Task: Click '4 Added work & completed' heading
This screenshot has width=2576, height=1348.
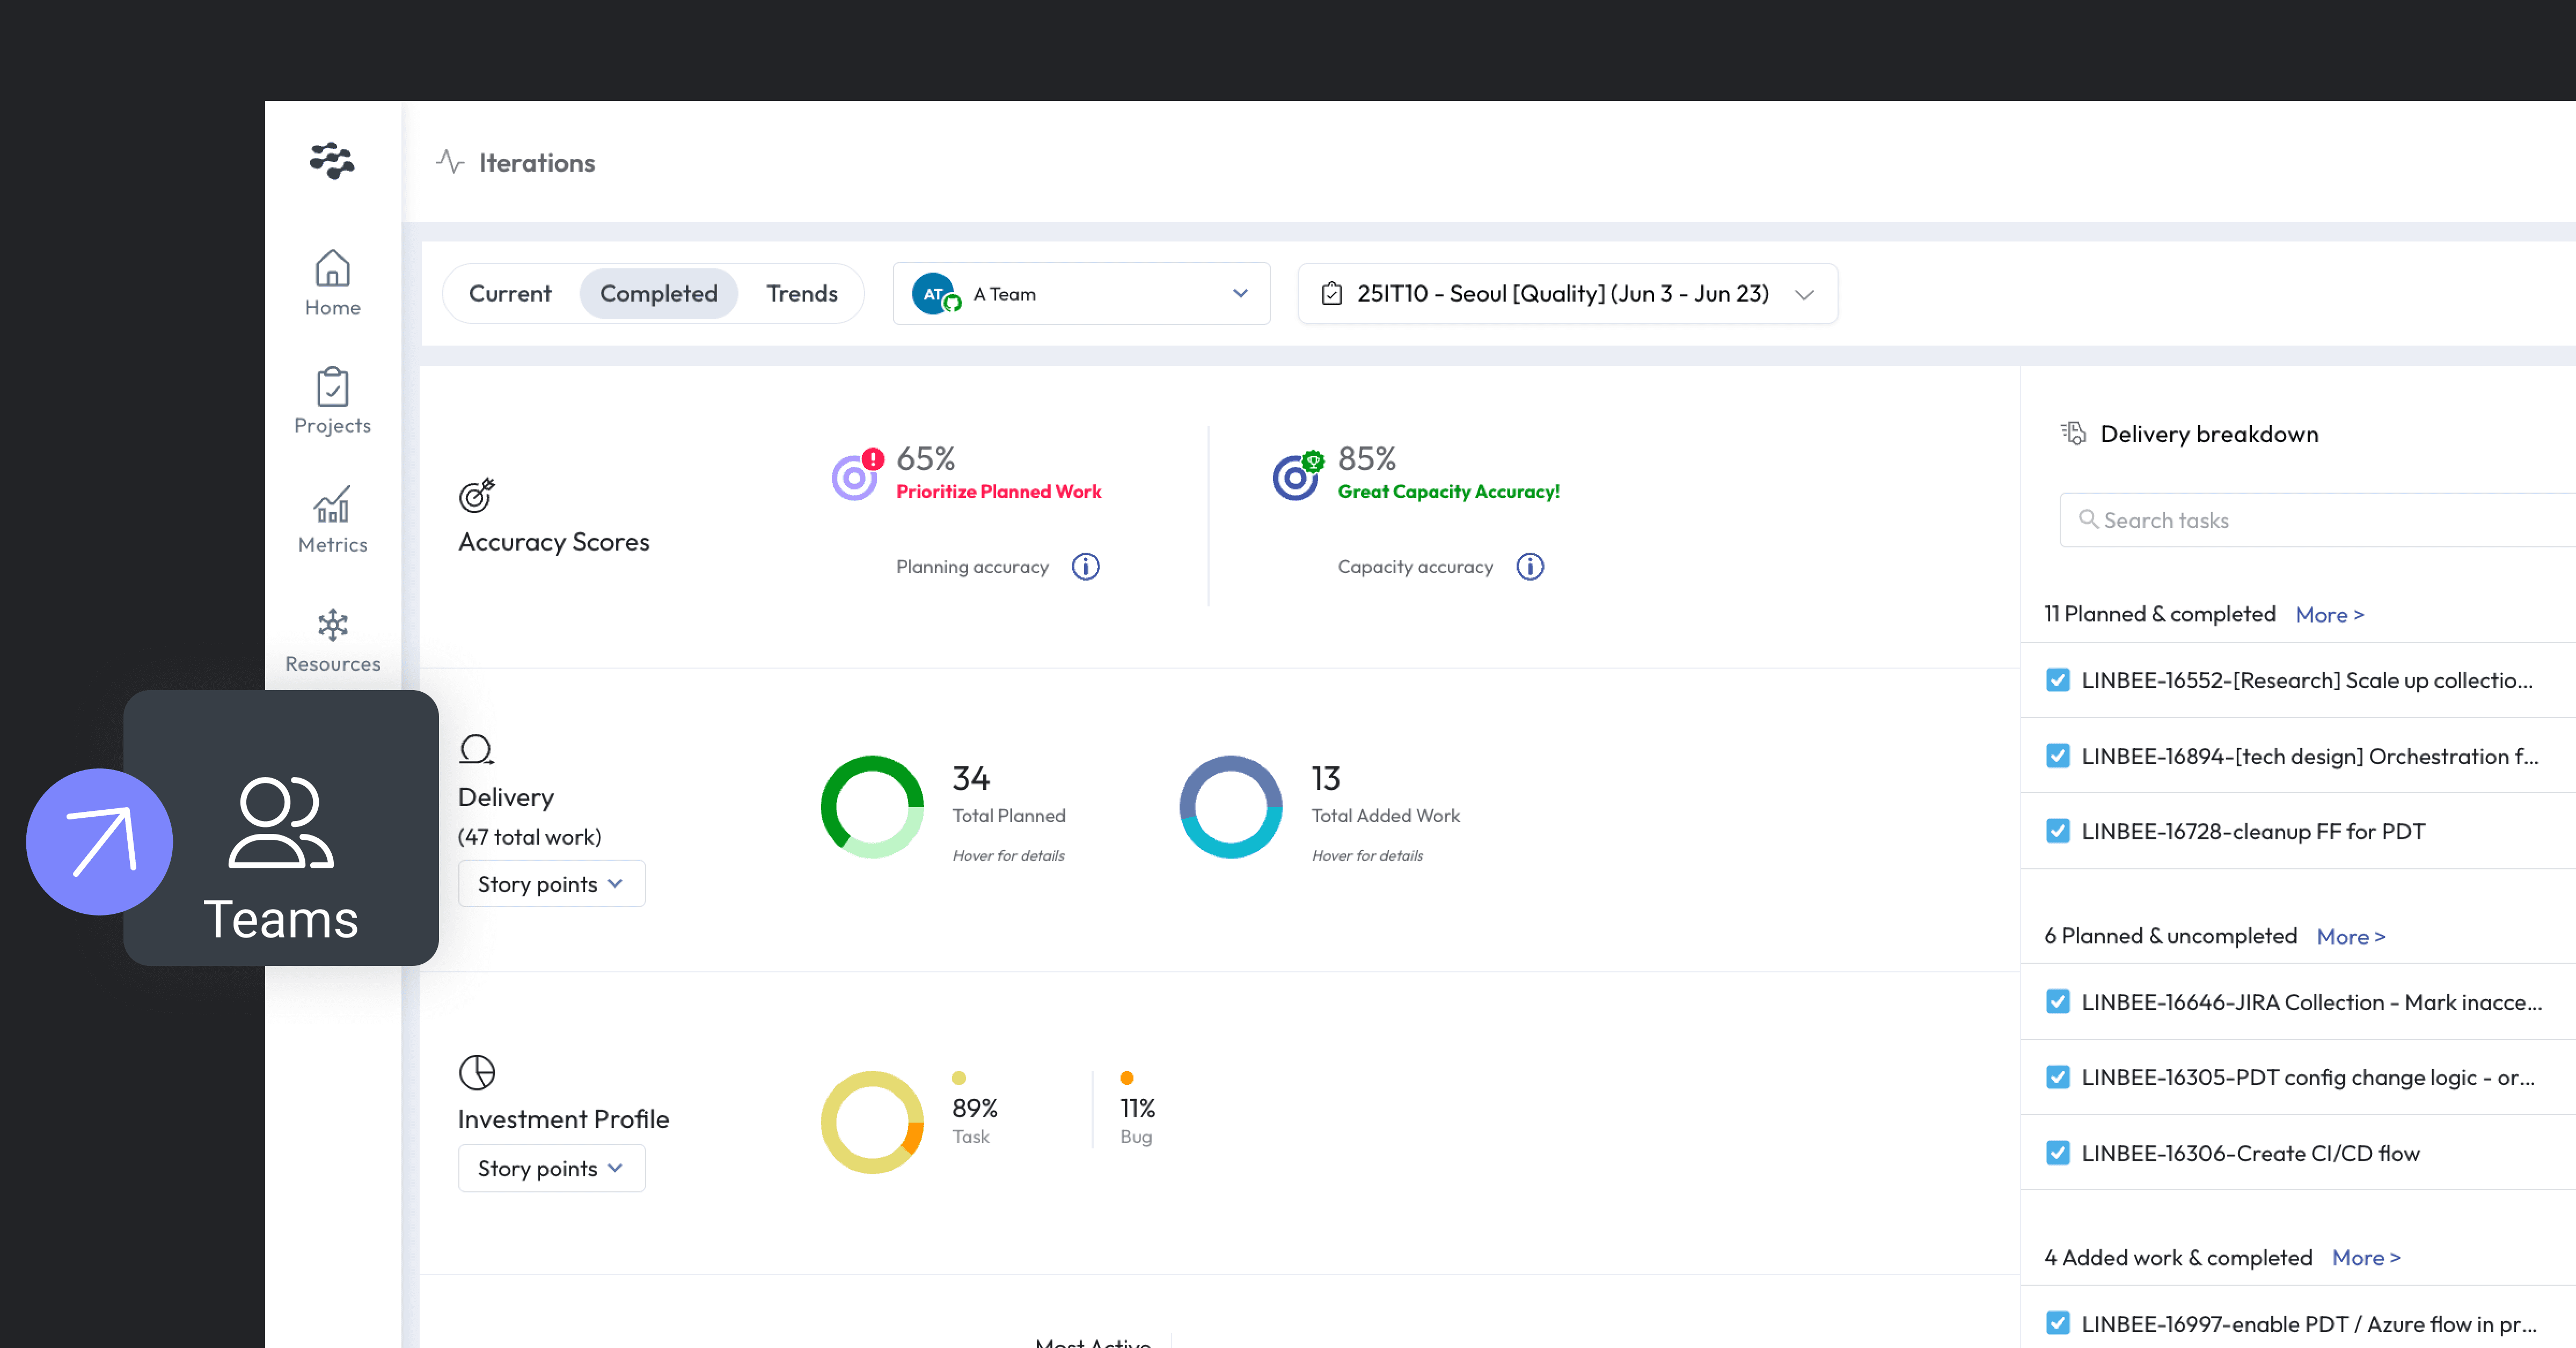Action: [2177, 1257]
